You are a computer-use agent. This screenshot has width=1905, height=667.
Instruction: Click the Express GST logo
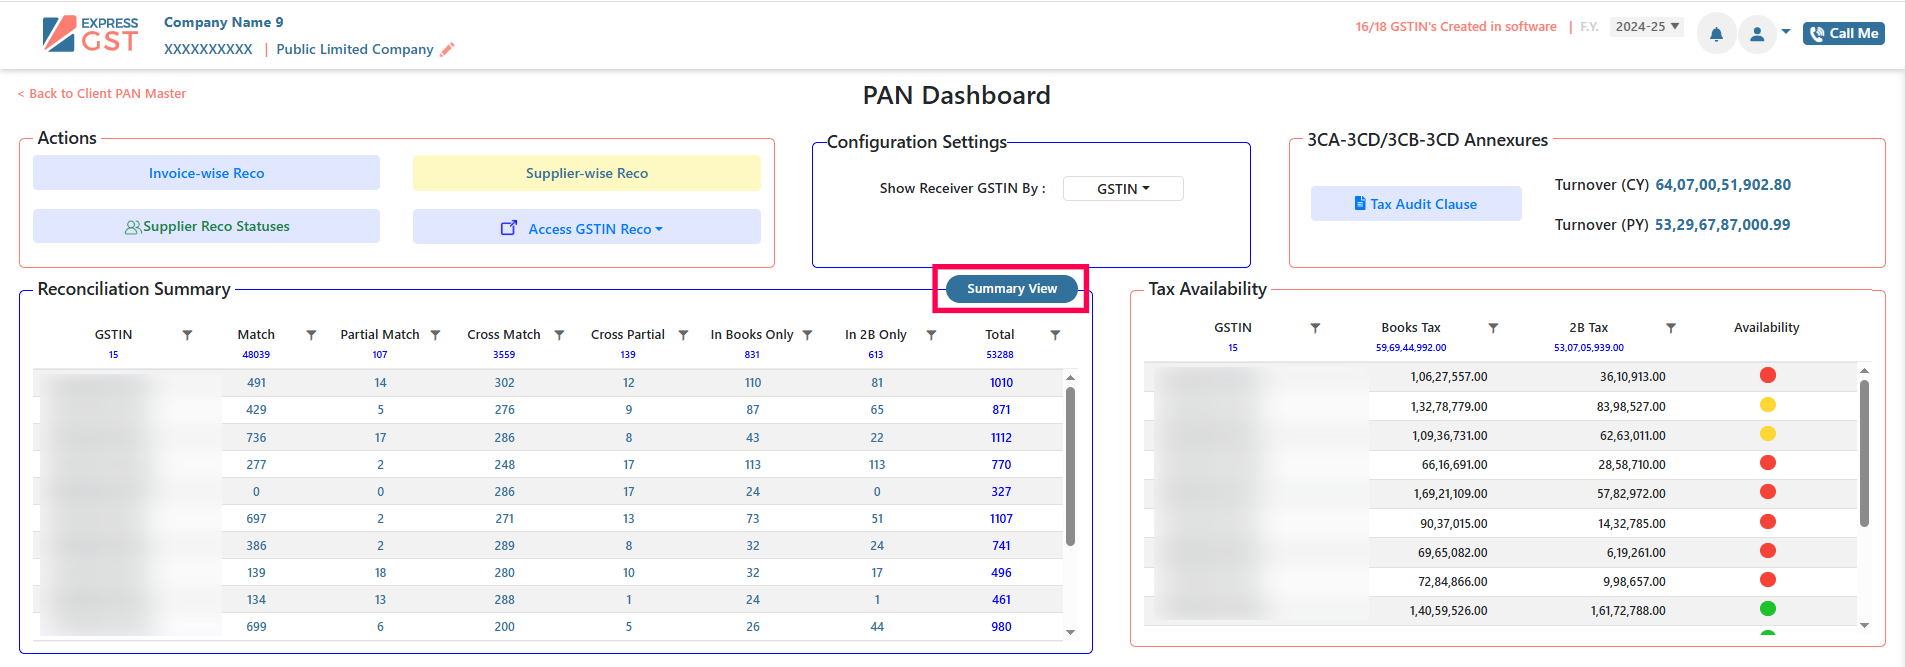coord(91,34)
